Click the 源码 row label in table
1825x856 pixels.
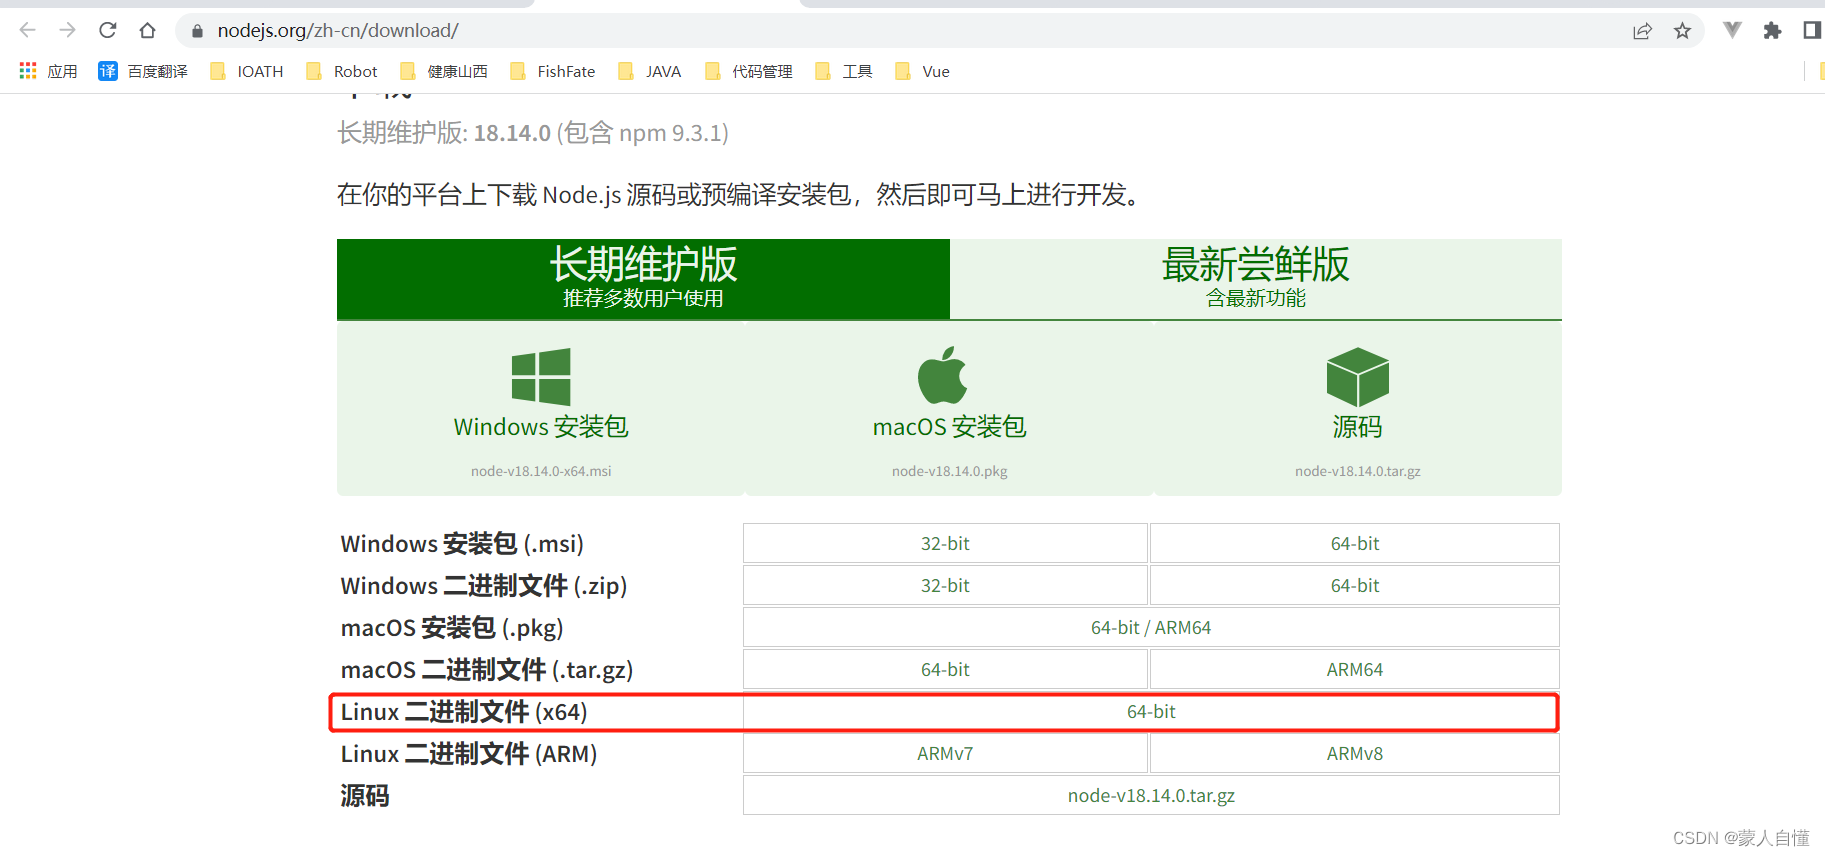point(365,796)
